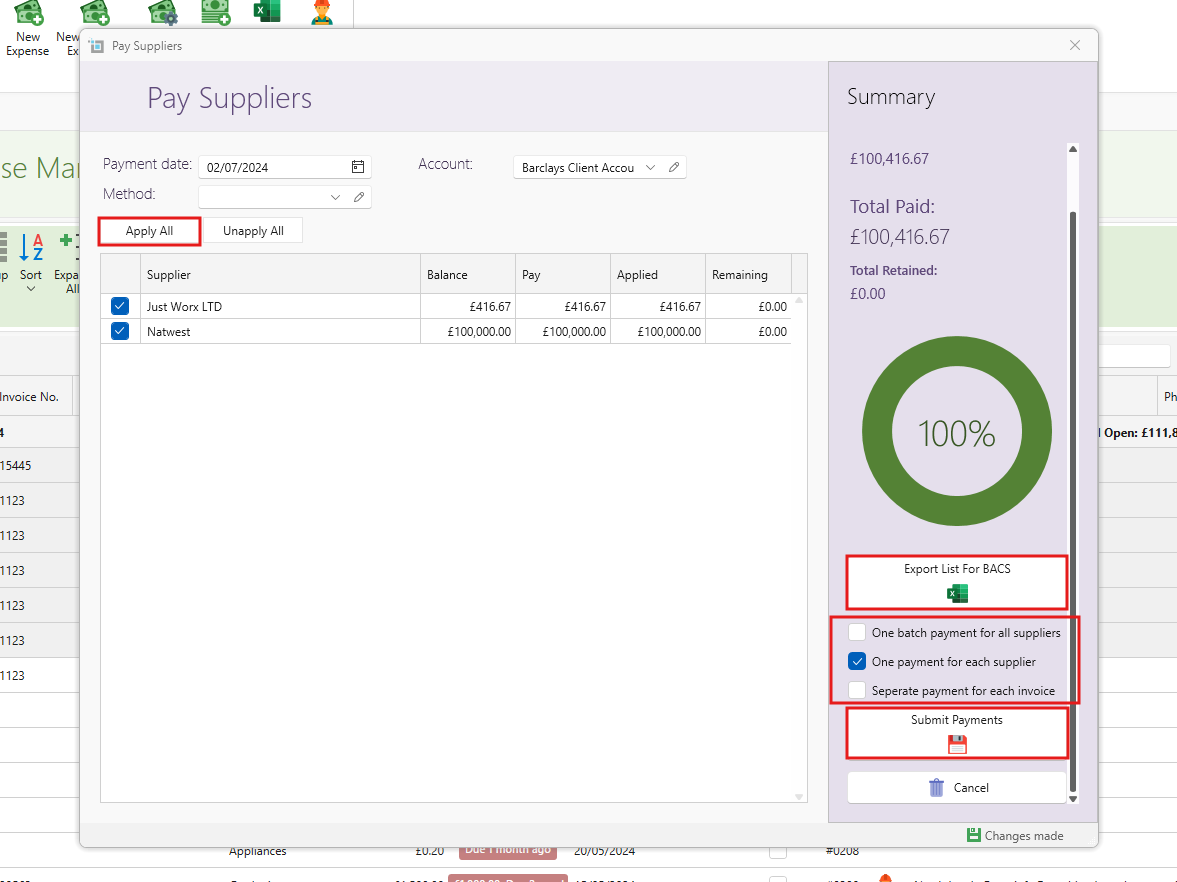1177x882 pixels.
Task: Edit the Account with pencil icon
Action: 674,167
